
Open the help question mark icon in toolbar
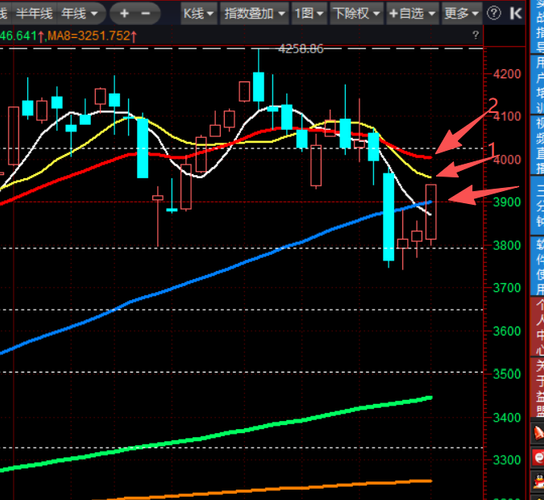click(x=494, y=14)
